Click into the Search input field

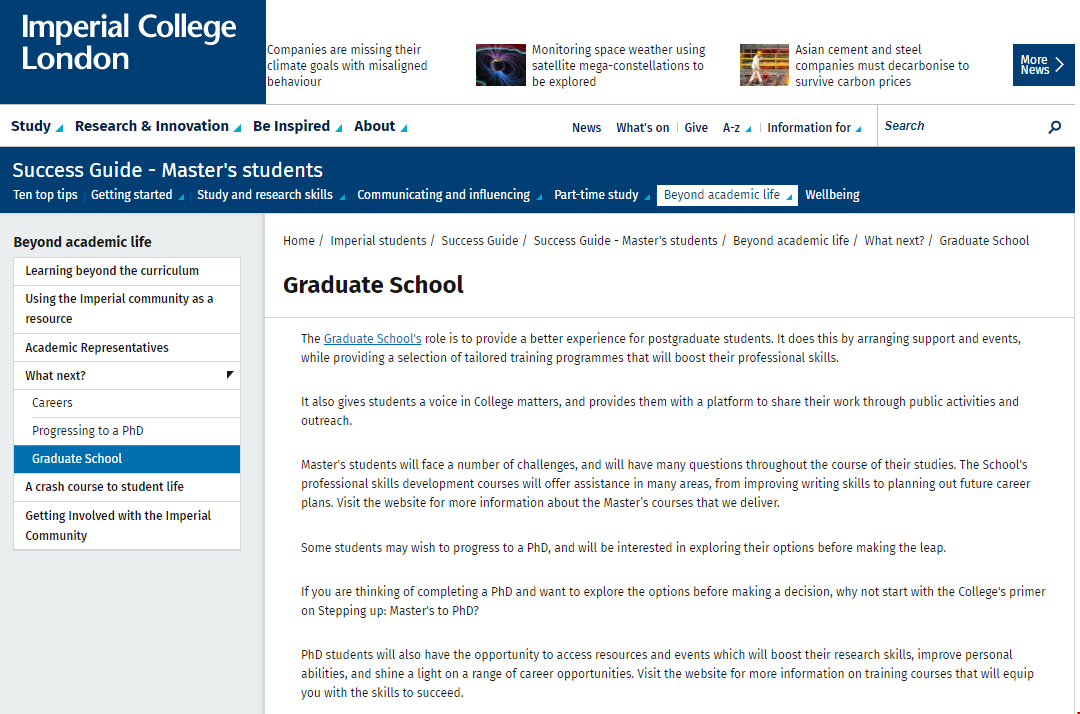(x=960, y=126)
